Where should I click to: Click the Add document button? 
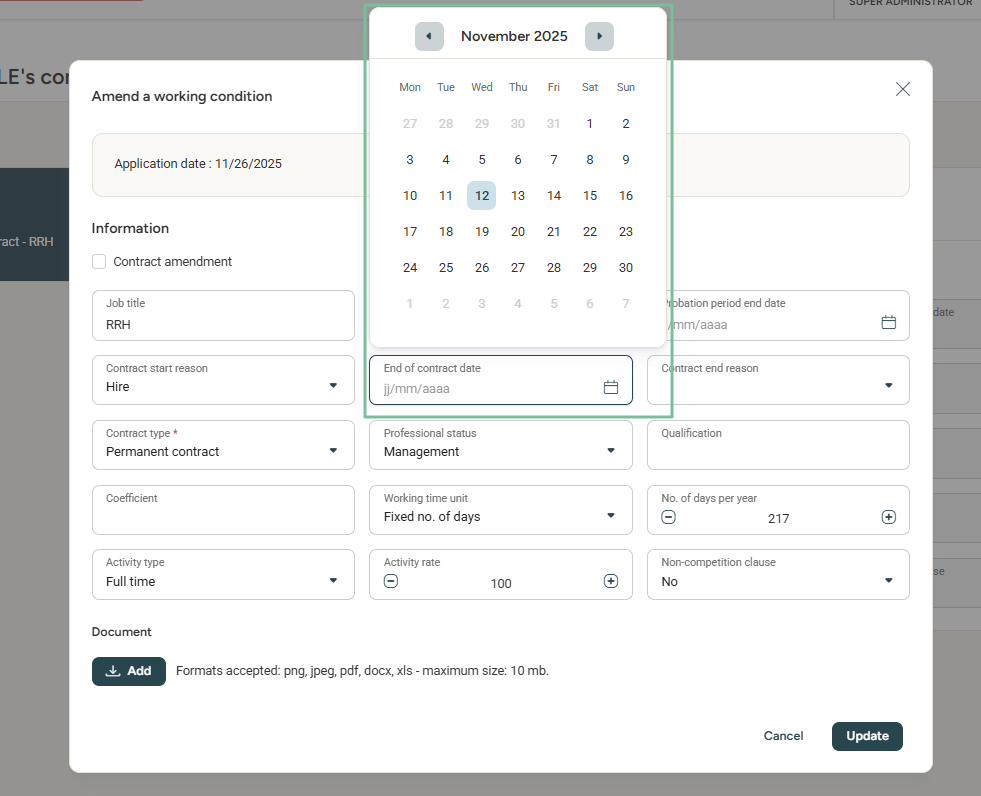pyautogui.click(x=129, y=671)
